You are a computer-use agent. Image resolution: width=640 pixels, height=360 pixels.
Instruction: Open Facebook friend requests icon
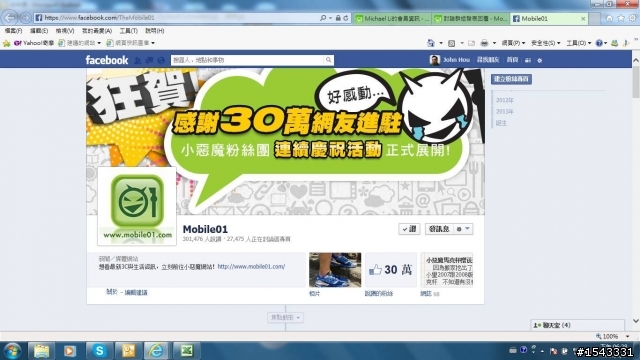(138, 60)
